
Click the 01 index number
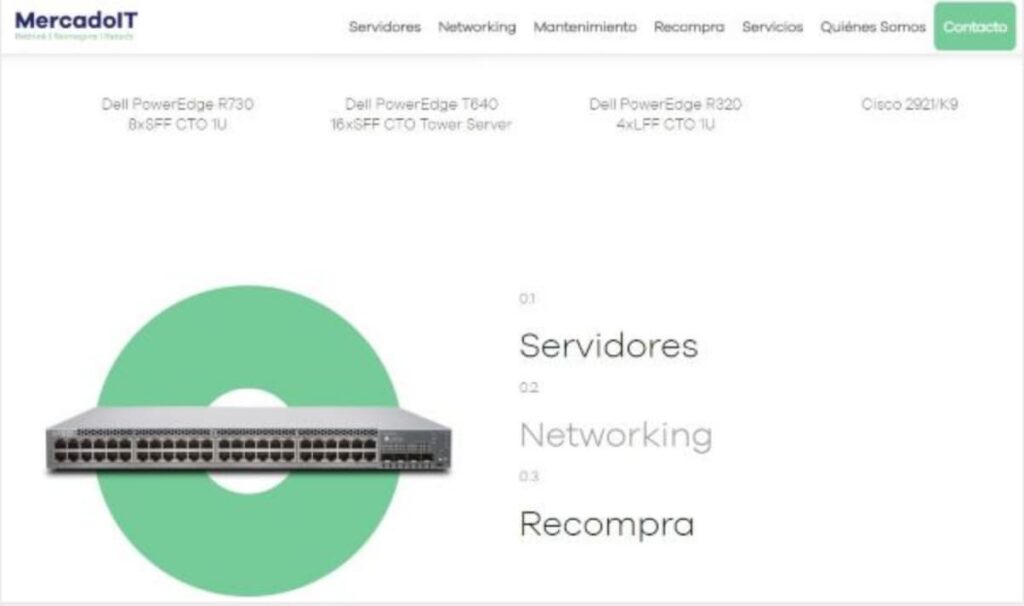coord(527,299)
